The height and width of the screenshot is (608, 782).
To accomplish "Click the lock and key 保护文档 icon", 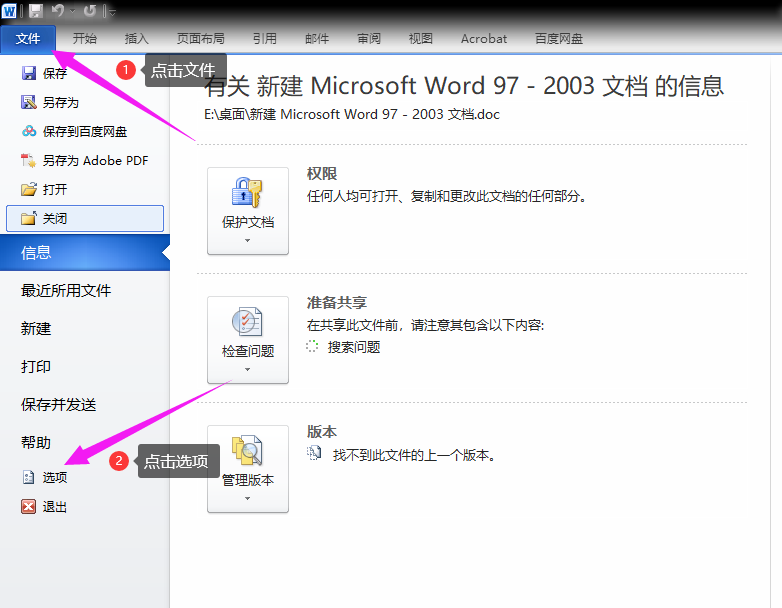I will click(247, 192).
